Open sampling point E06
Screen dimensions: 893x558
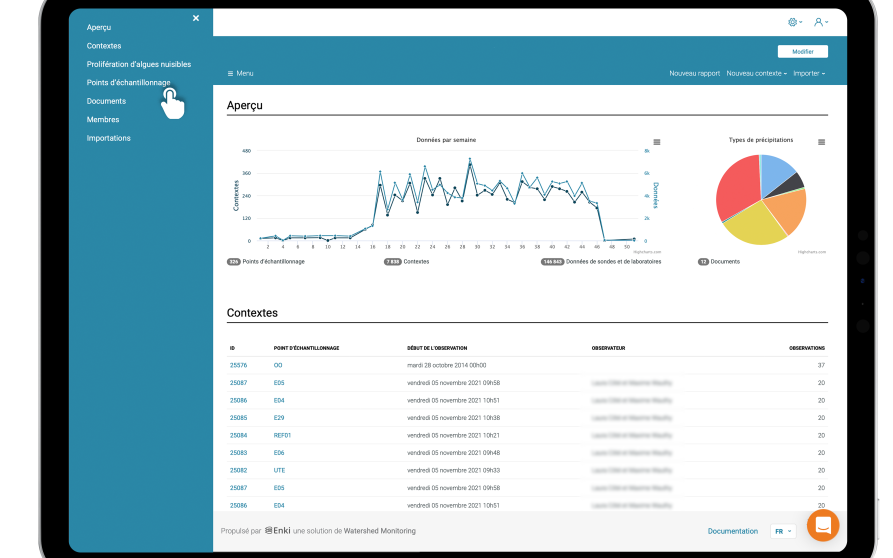278,453
